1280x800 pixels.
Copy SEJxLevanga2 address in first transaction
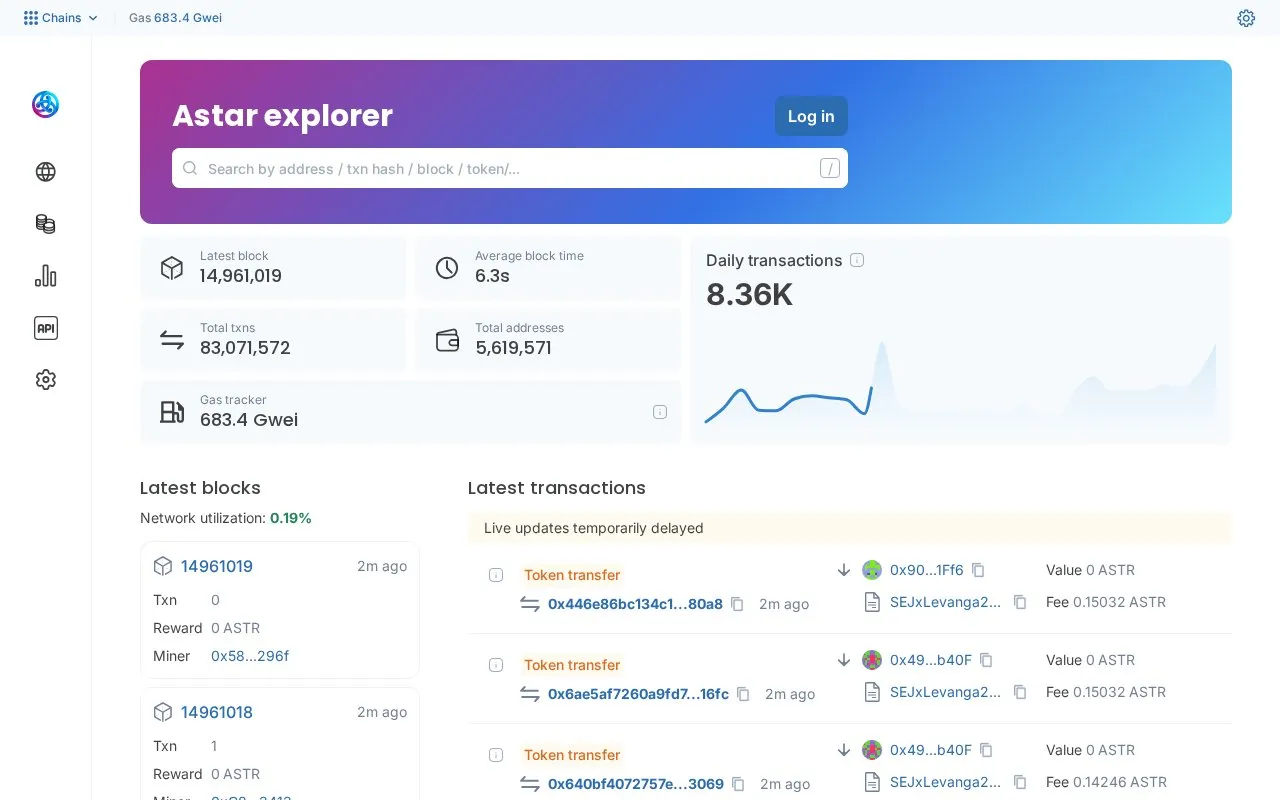pos(1020,602)
